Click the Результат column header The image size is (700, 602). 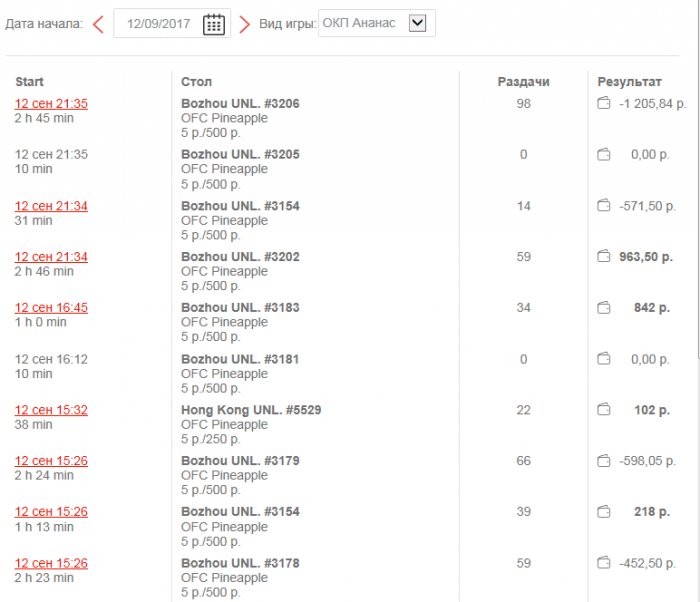[629, 82]
